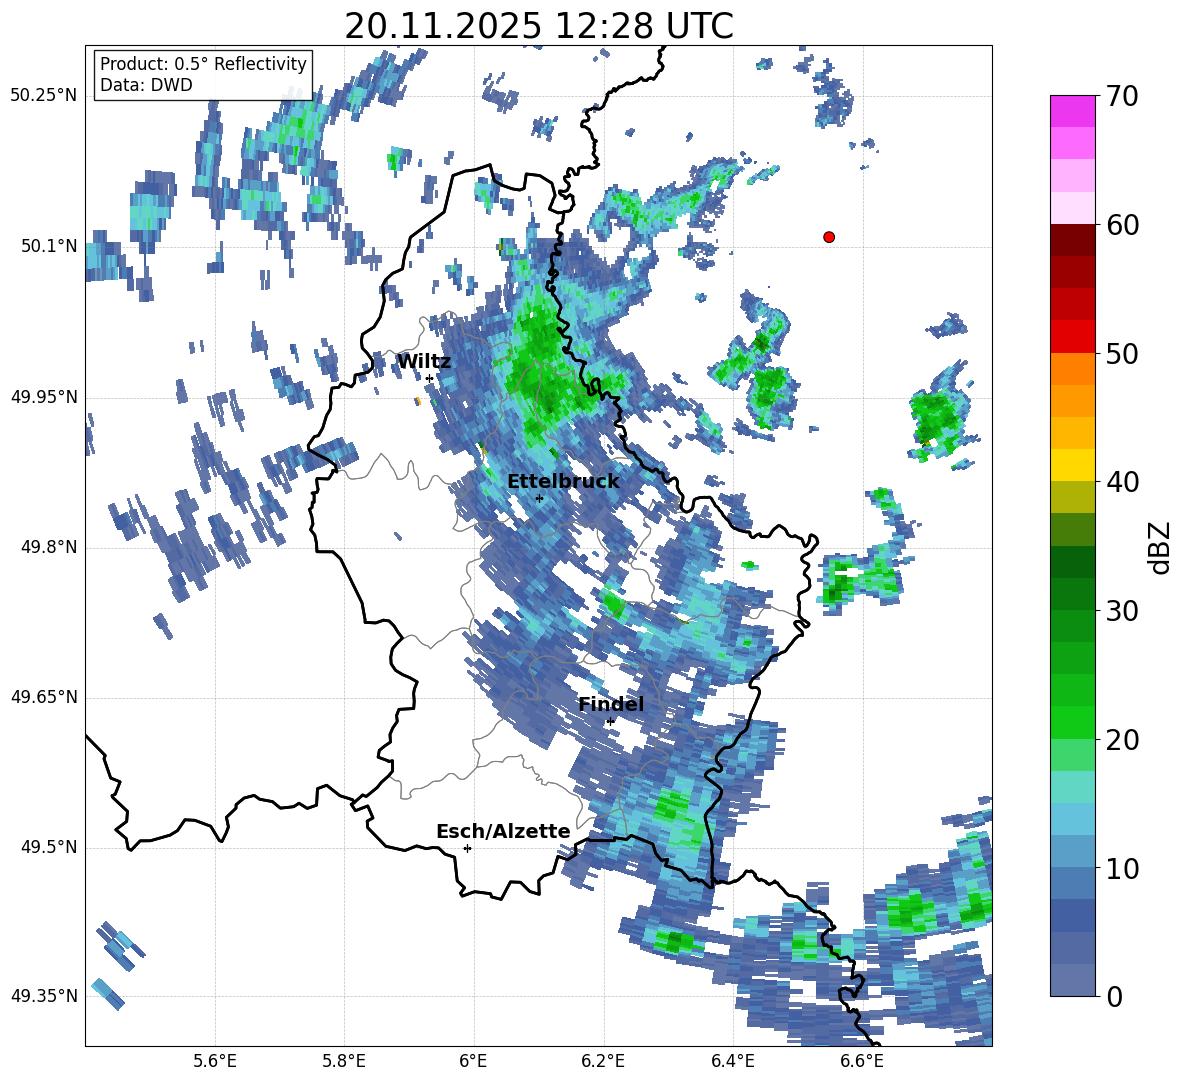This screenshot has width=1184, height=1081.
Task: Click the Findel location label
Action: coord(611,704)
